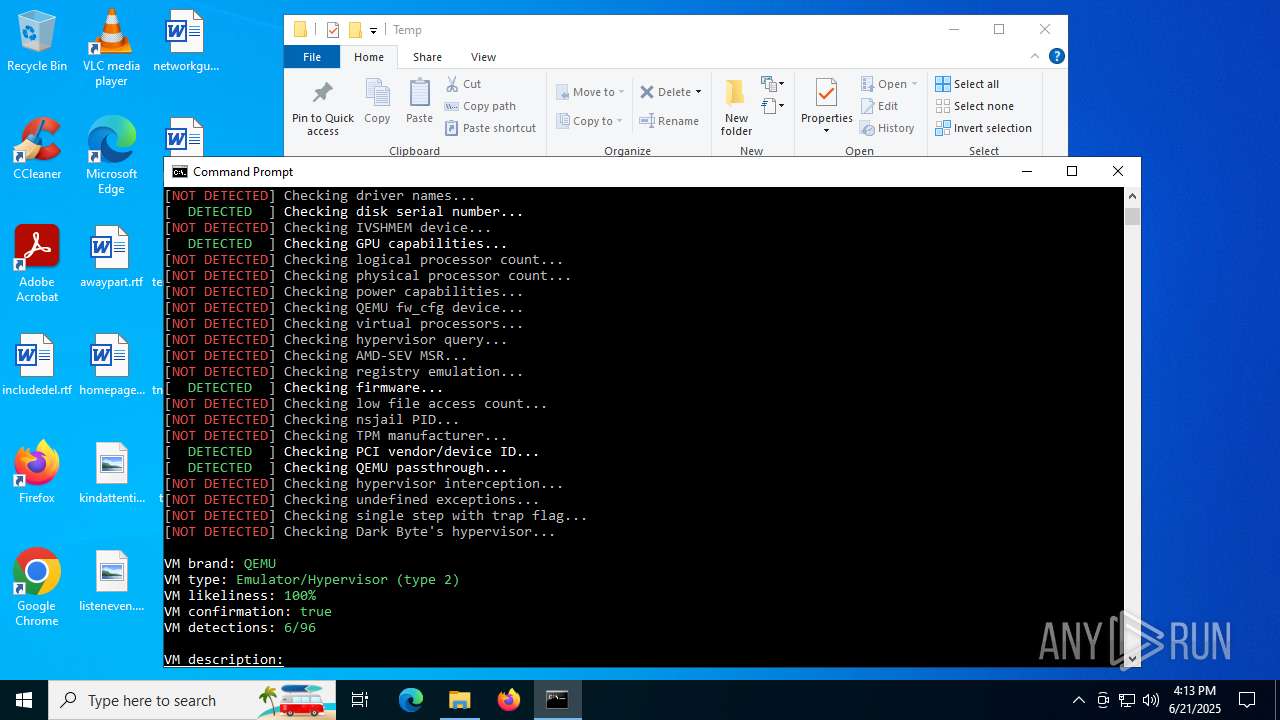Open Edge from the taskbar

tap(411, 700)
